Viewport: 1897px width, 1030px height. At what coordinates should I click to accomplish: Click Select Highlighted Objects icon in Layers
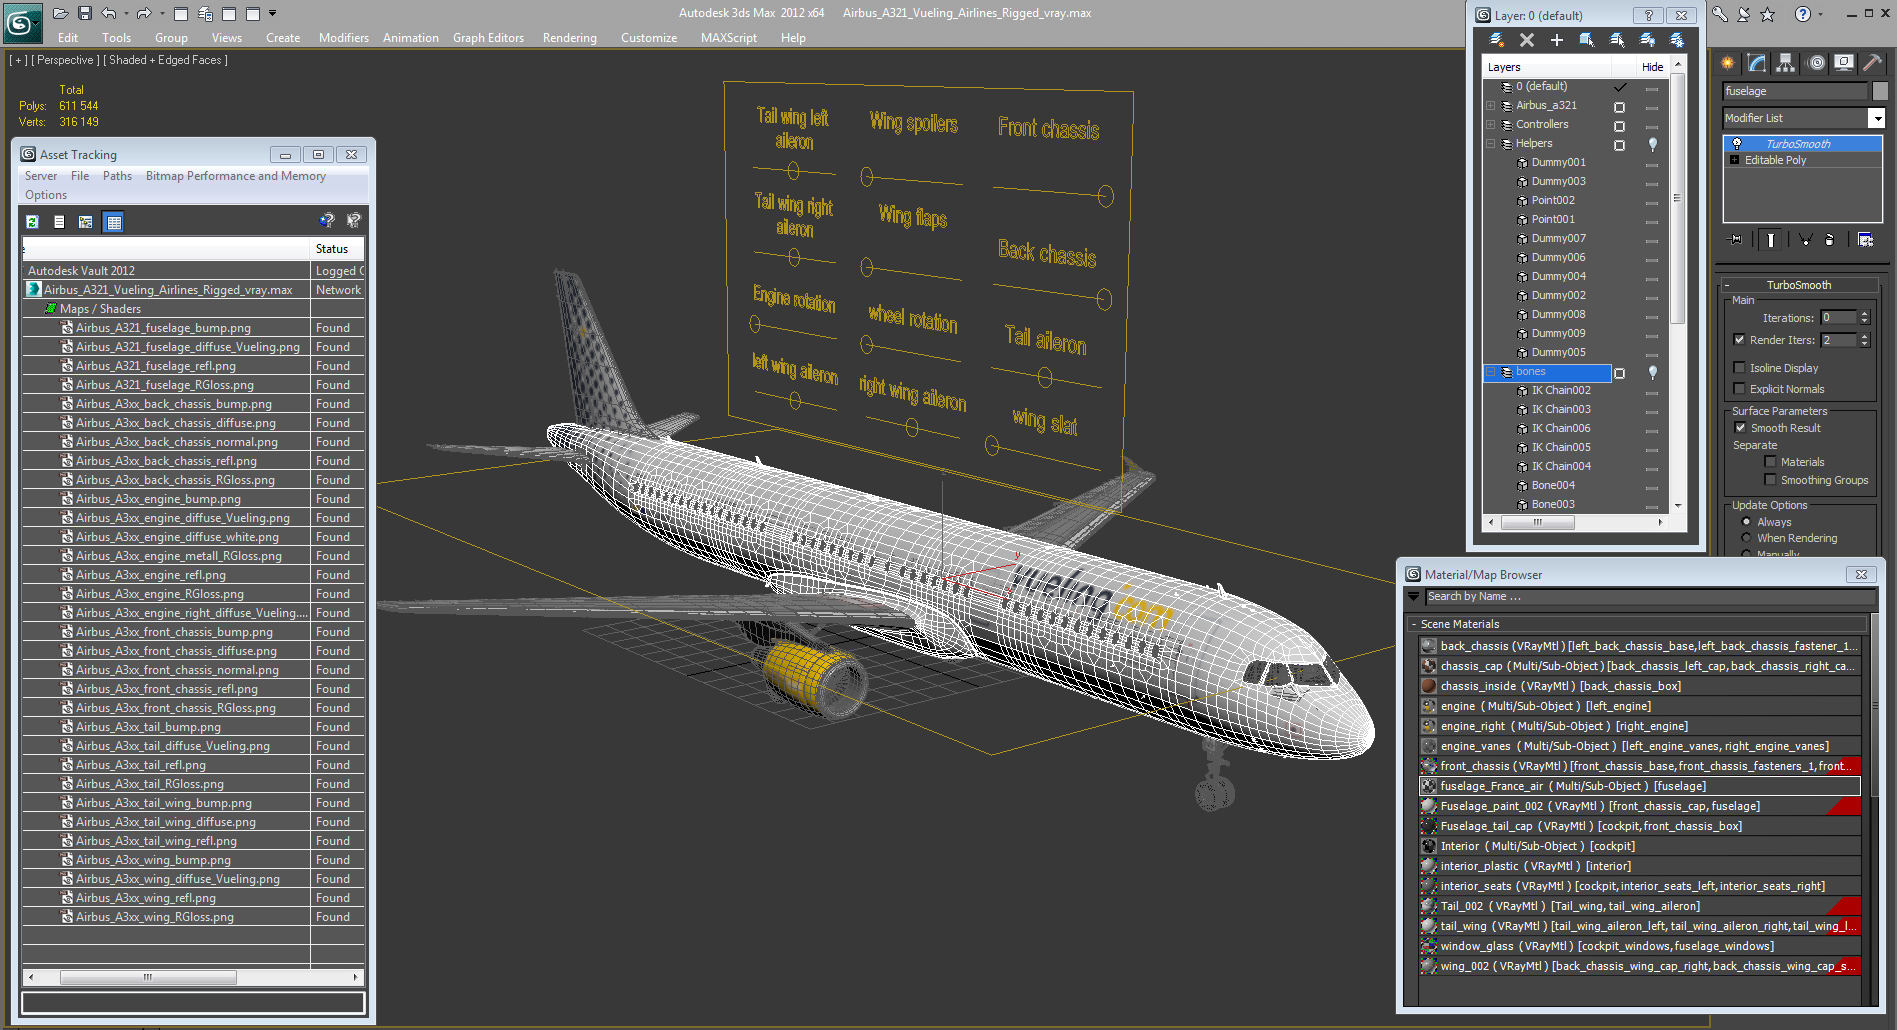pyautogui.click(x=1587, y=40)
